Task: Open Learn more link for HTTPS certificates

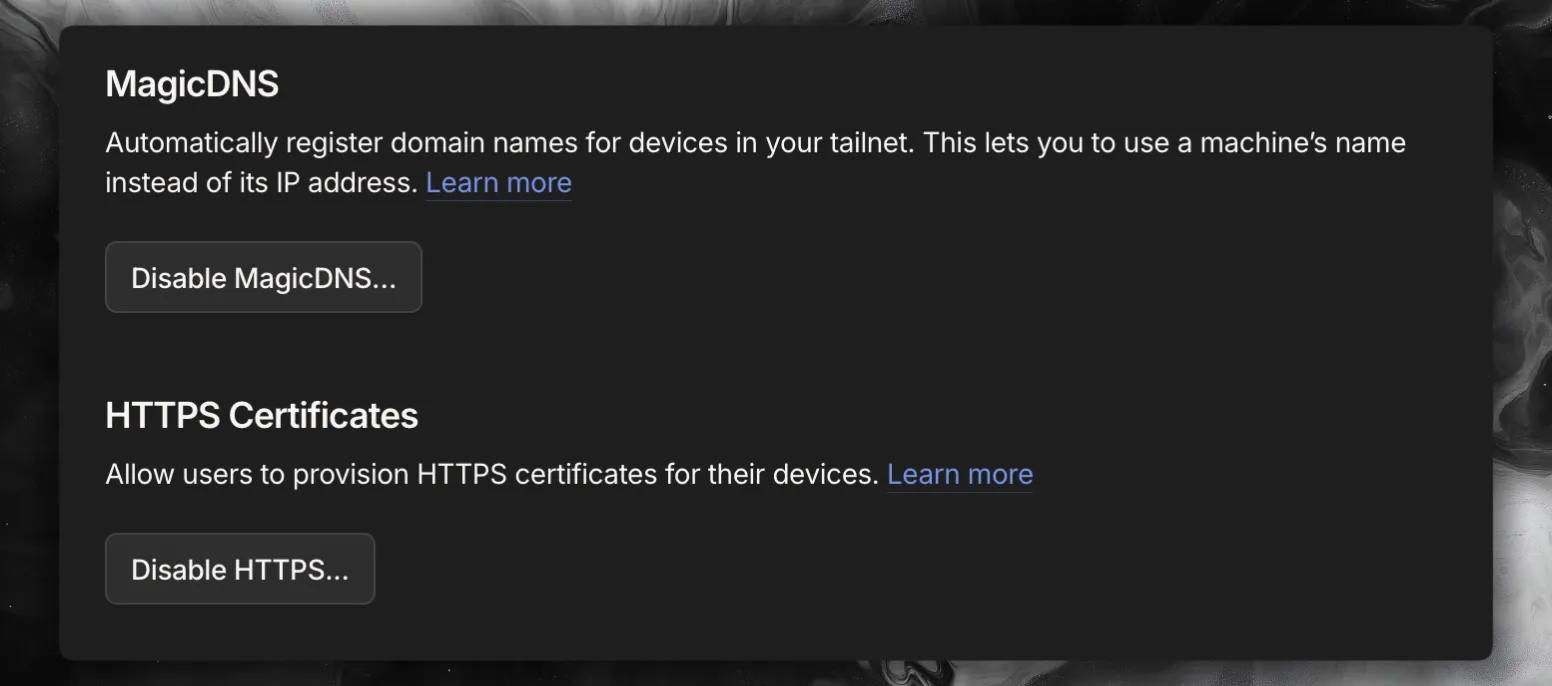Action: click(960, 474)
